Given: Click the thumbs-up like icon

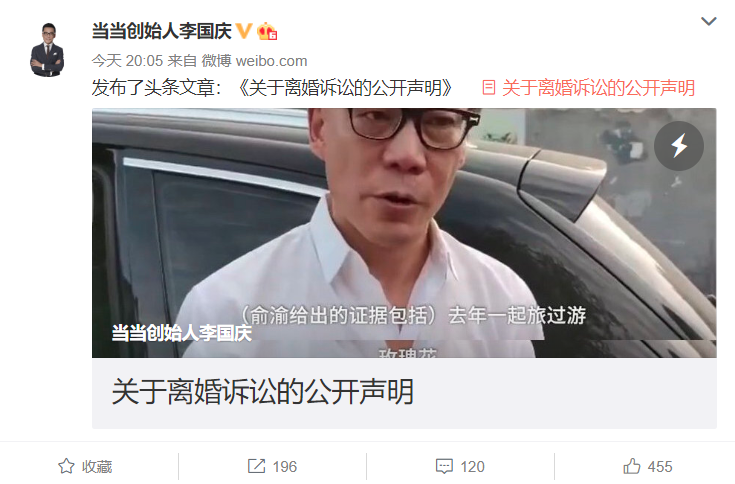Looking at the screenshot, I should point(631,466).
